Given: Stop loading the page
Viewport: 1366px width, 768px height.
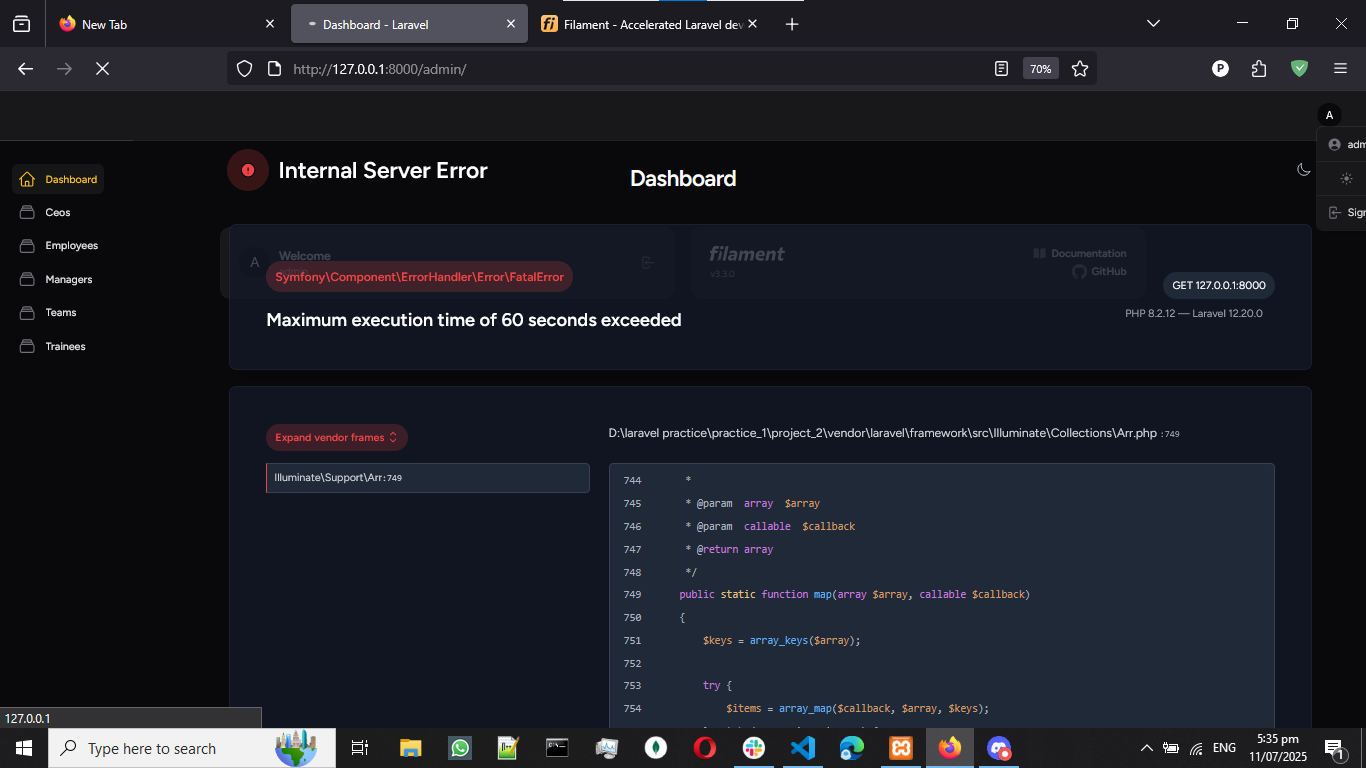Looking at the screenshot, I should click(x=102, y=69).
